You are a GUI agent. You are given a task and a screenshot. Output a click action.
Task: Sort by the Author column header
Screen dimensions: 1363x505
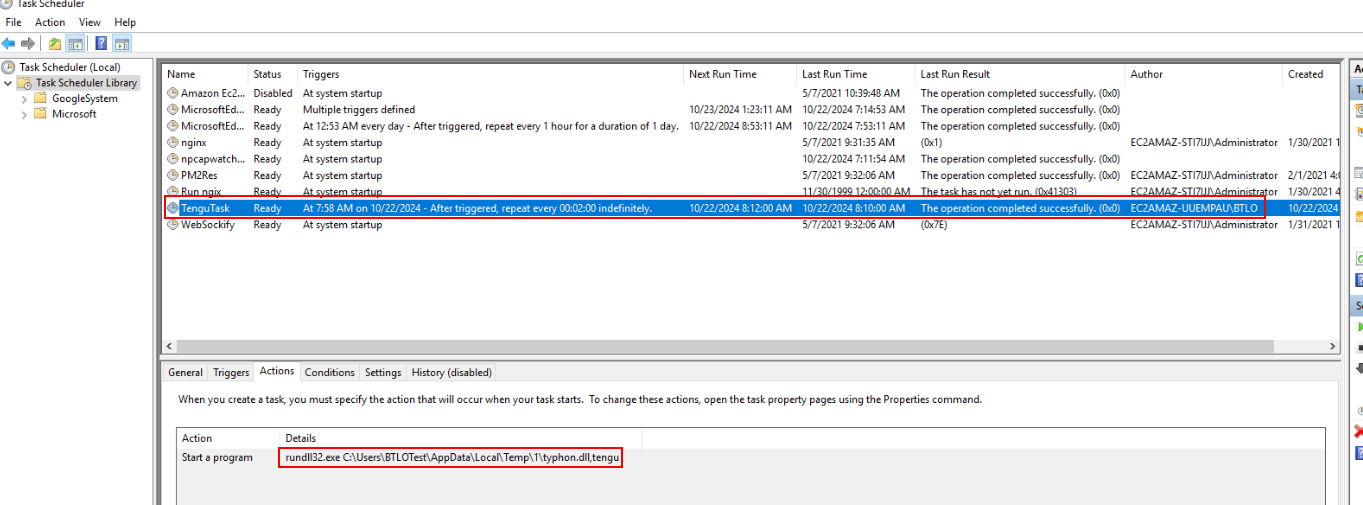1203,74
